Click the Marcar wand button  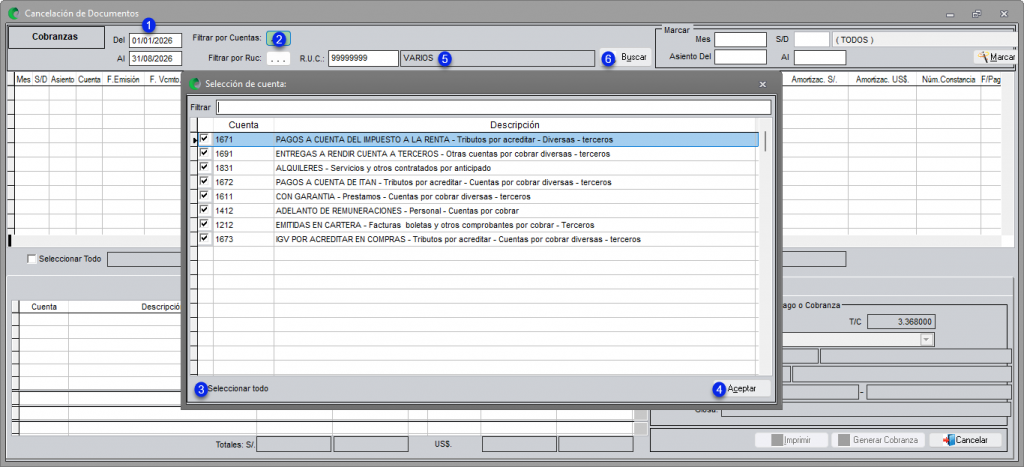click(995, 57)
